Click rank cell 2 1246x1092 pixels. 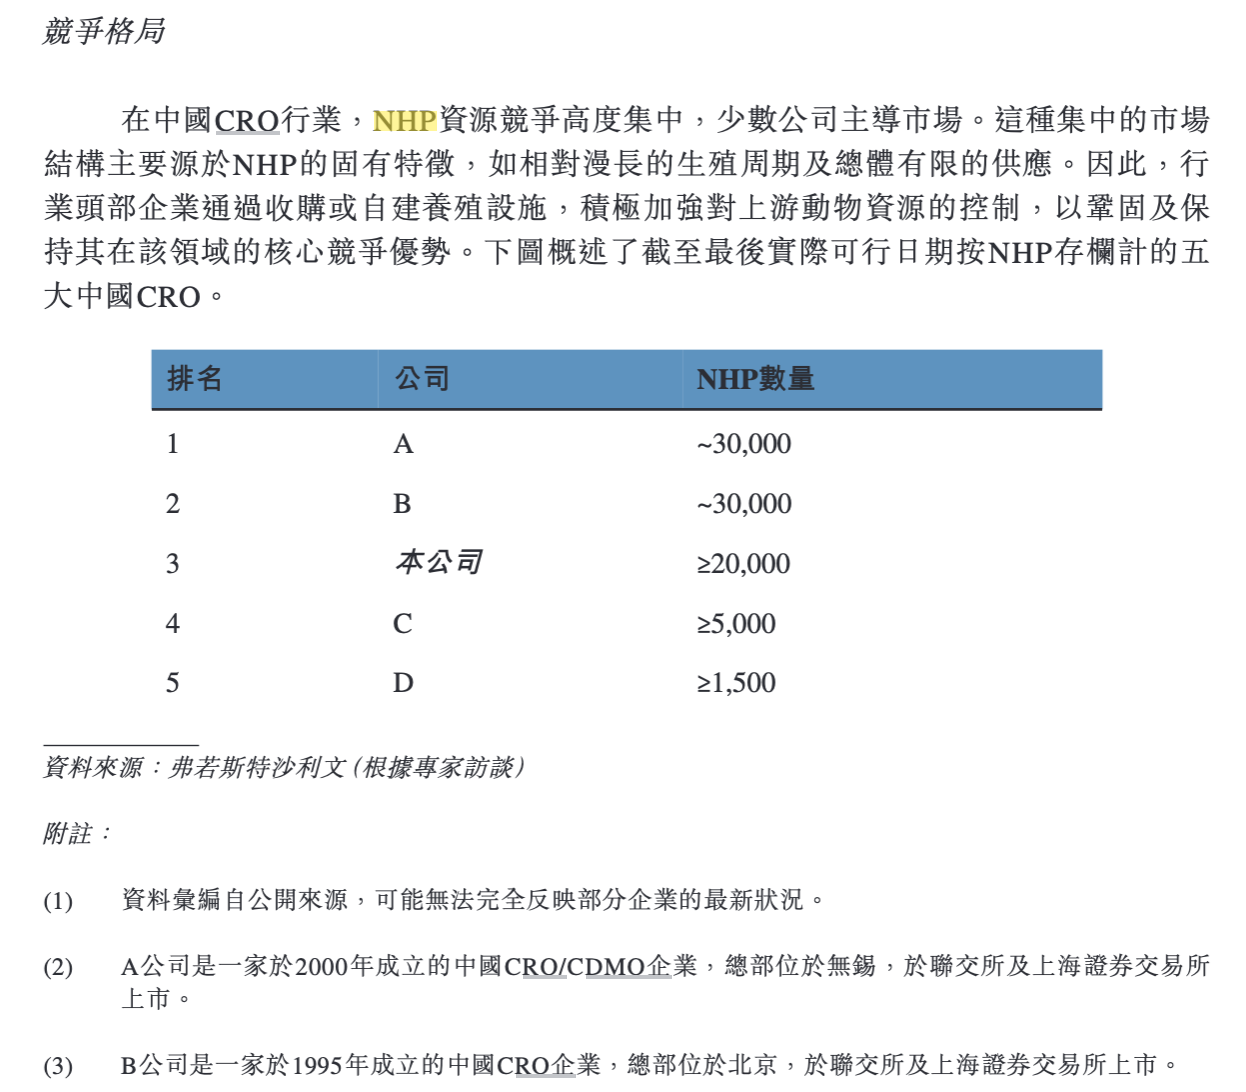pyautogui.click(x=173, y=503)
